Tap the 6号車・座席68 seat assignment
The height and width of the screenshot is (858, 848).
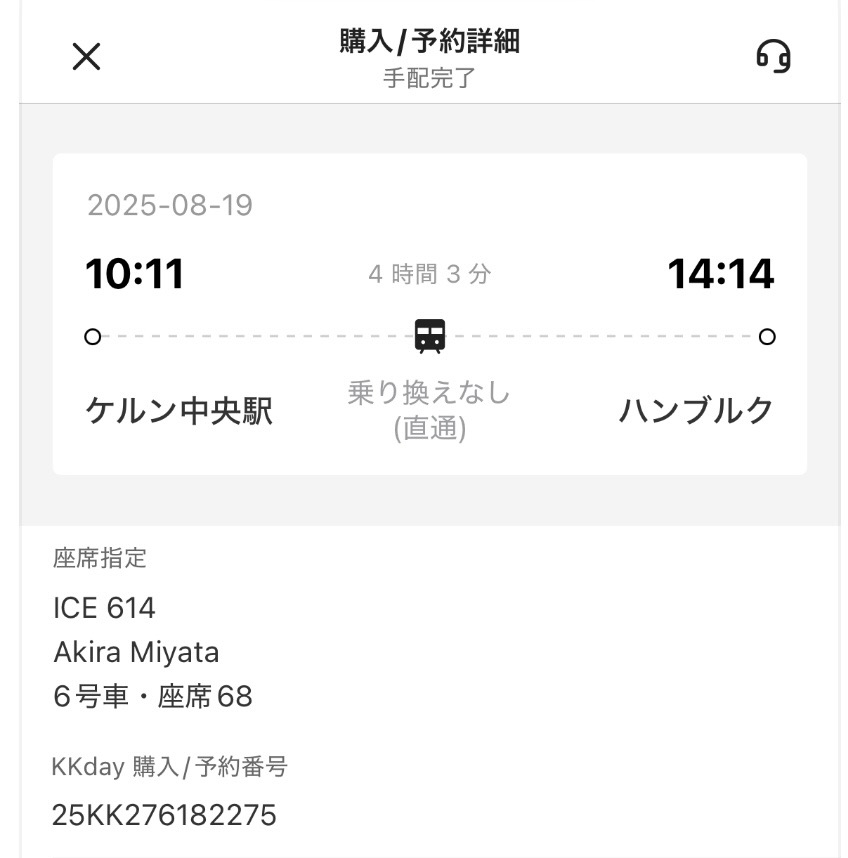click(153, 696)
